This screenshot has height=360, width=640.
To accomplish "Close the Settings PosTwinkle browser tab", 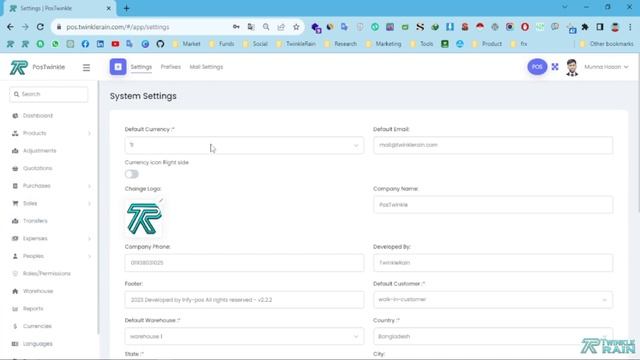I will coord(109,8).
